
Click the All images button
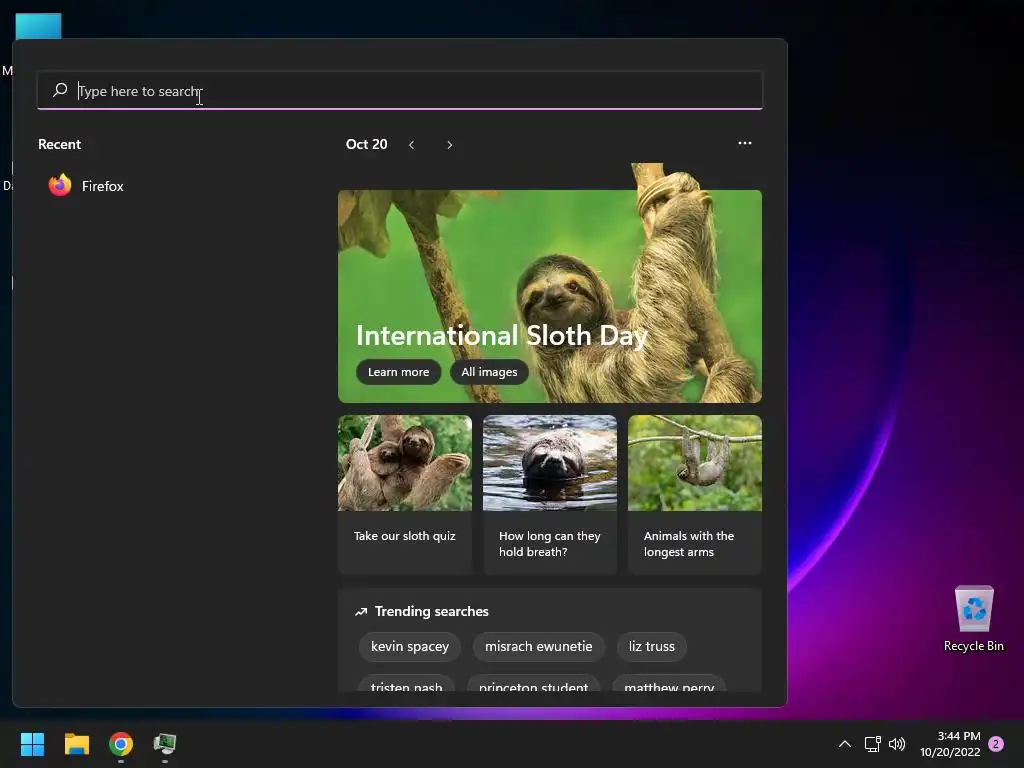click(489, 372)
